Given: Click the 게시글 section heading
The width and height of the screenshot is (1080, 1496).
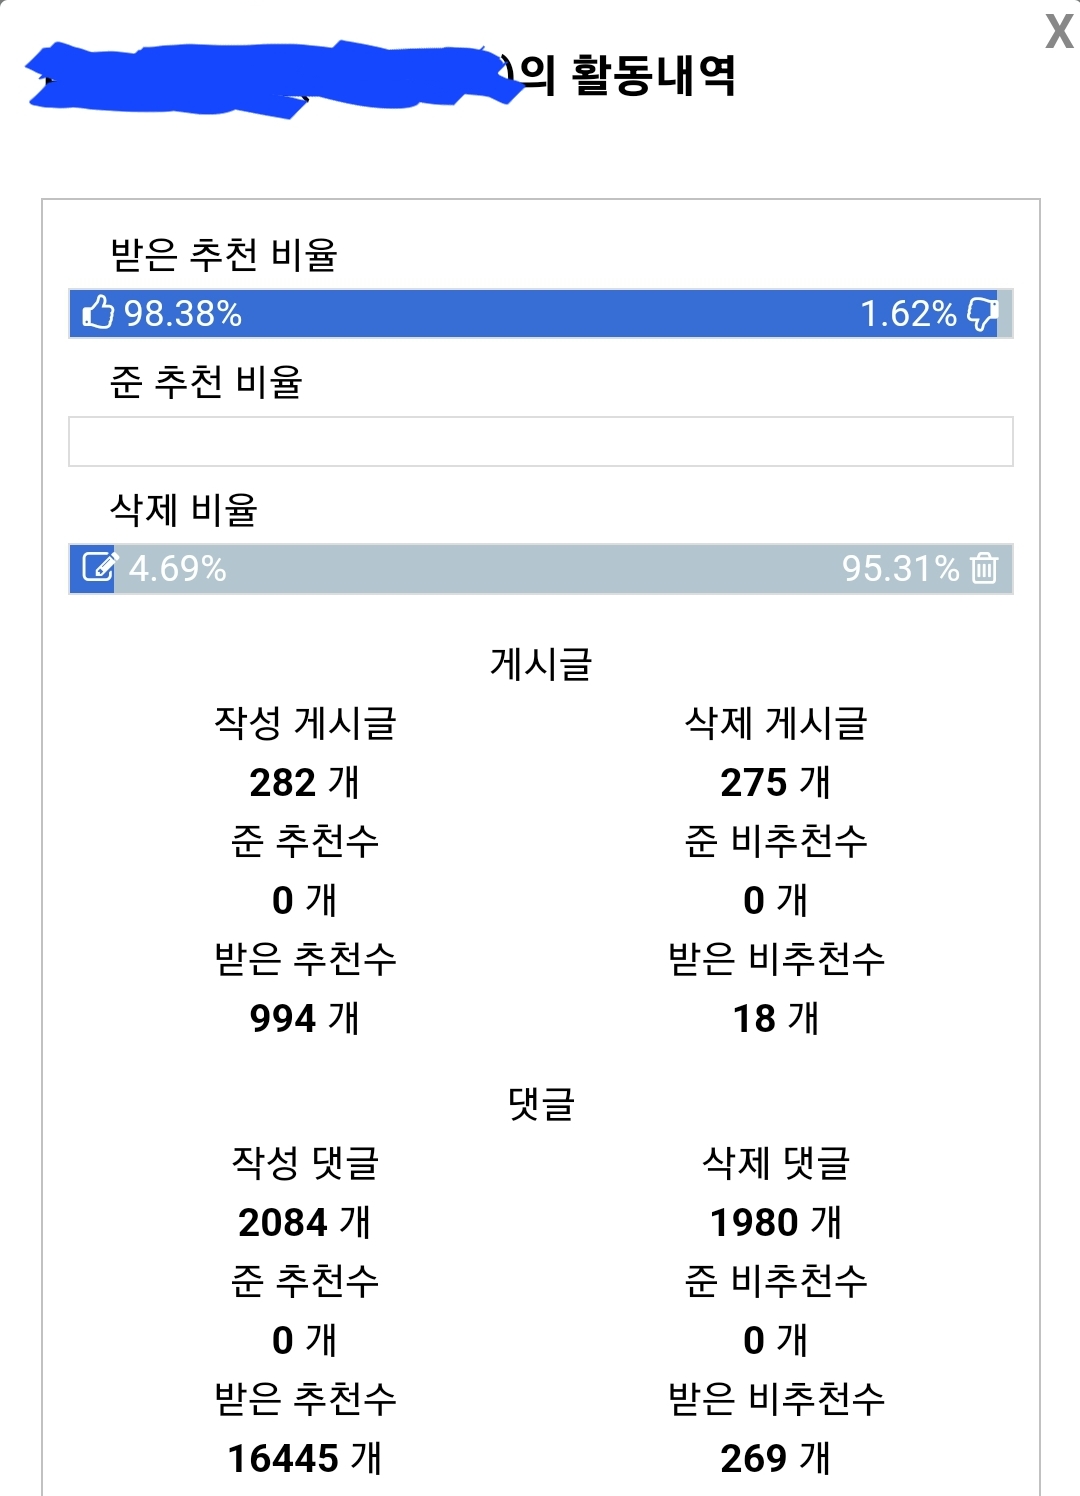Looking at the screenshot, I should tap(541, 664).
